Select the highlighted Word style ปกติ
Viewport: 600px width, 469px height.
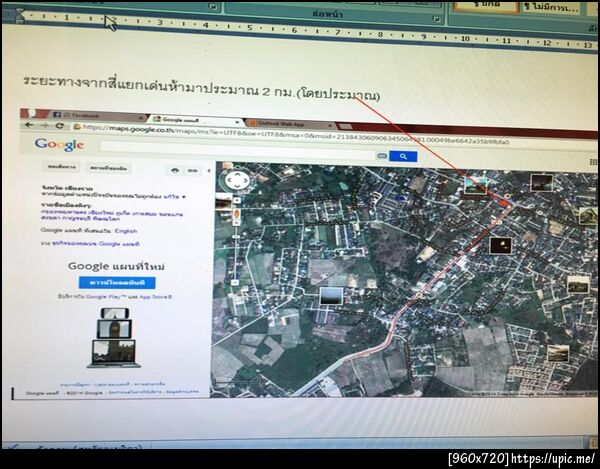(x=486, y=6)
